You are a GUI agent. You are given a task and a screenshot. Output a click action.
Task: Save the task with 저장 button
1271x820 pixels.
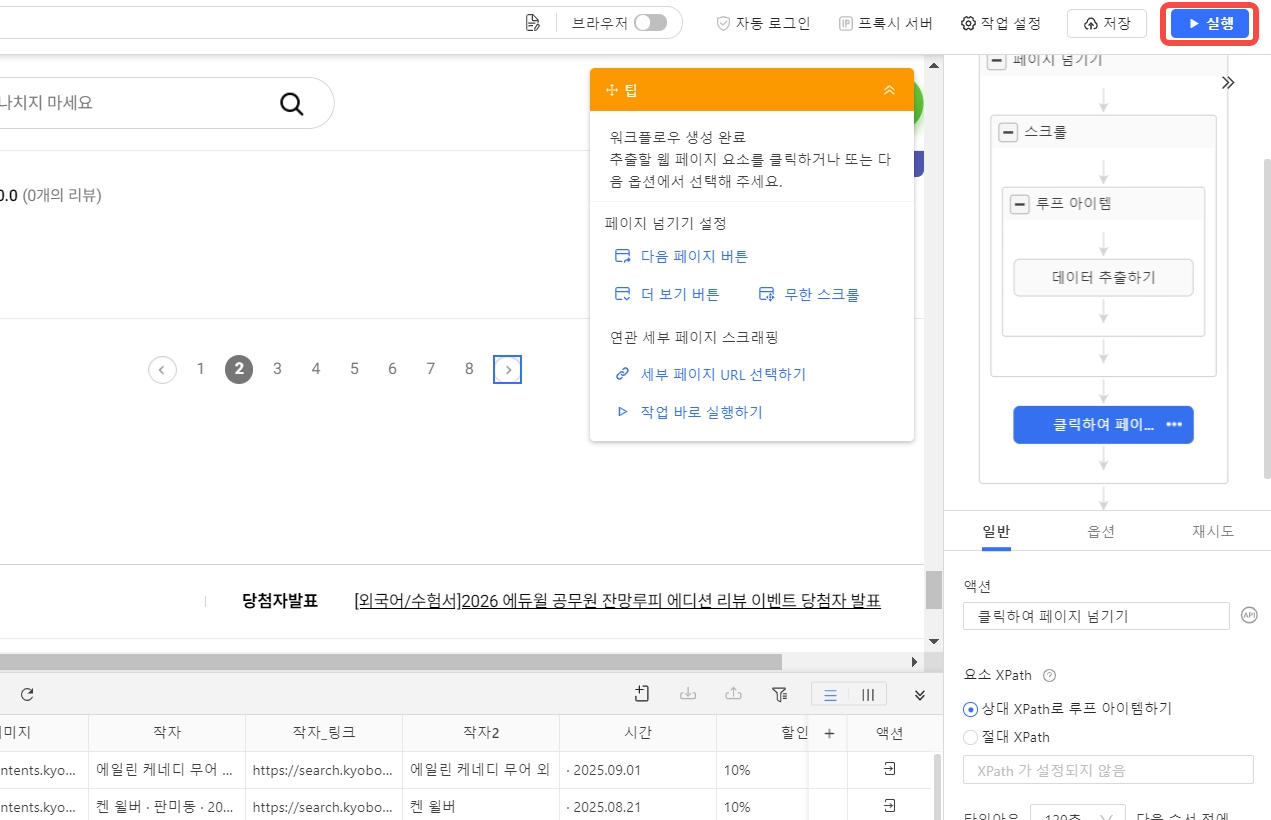click(x=1106, y=24)
